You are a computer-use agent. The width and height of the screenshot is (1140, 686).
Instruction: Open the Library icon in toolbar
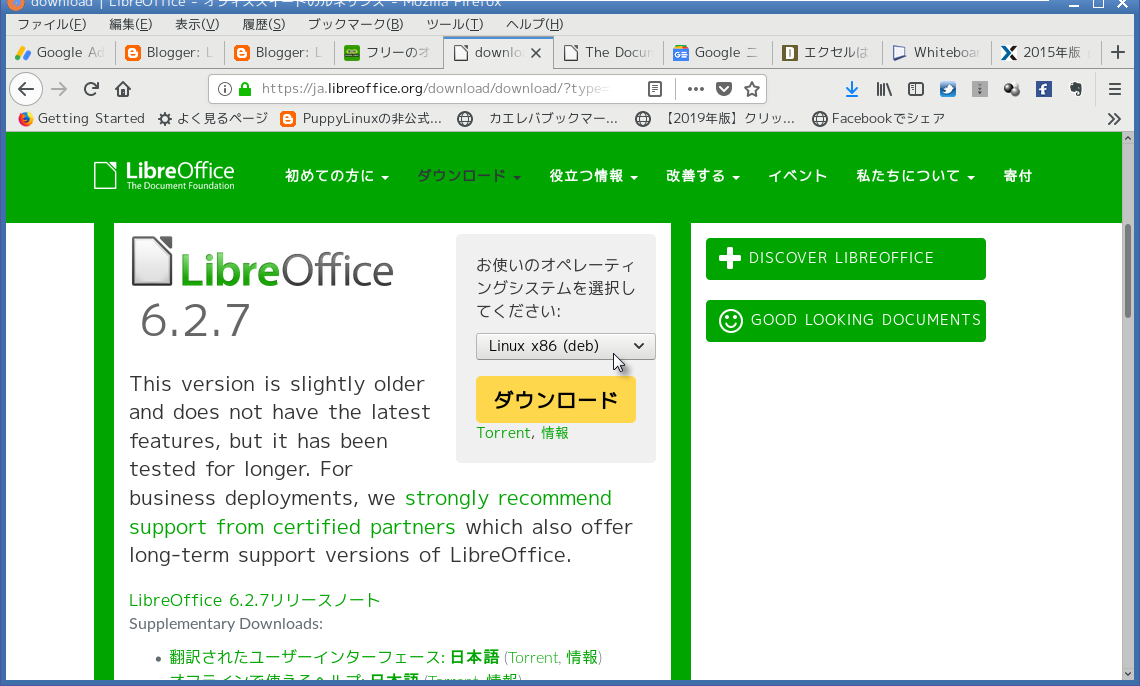click(x=883, y=89)
